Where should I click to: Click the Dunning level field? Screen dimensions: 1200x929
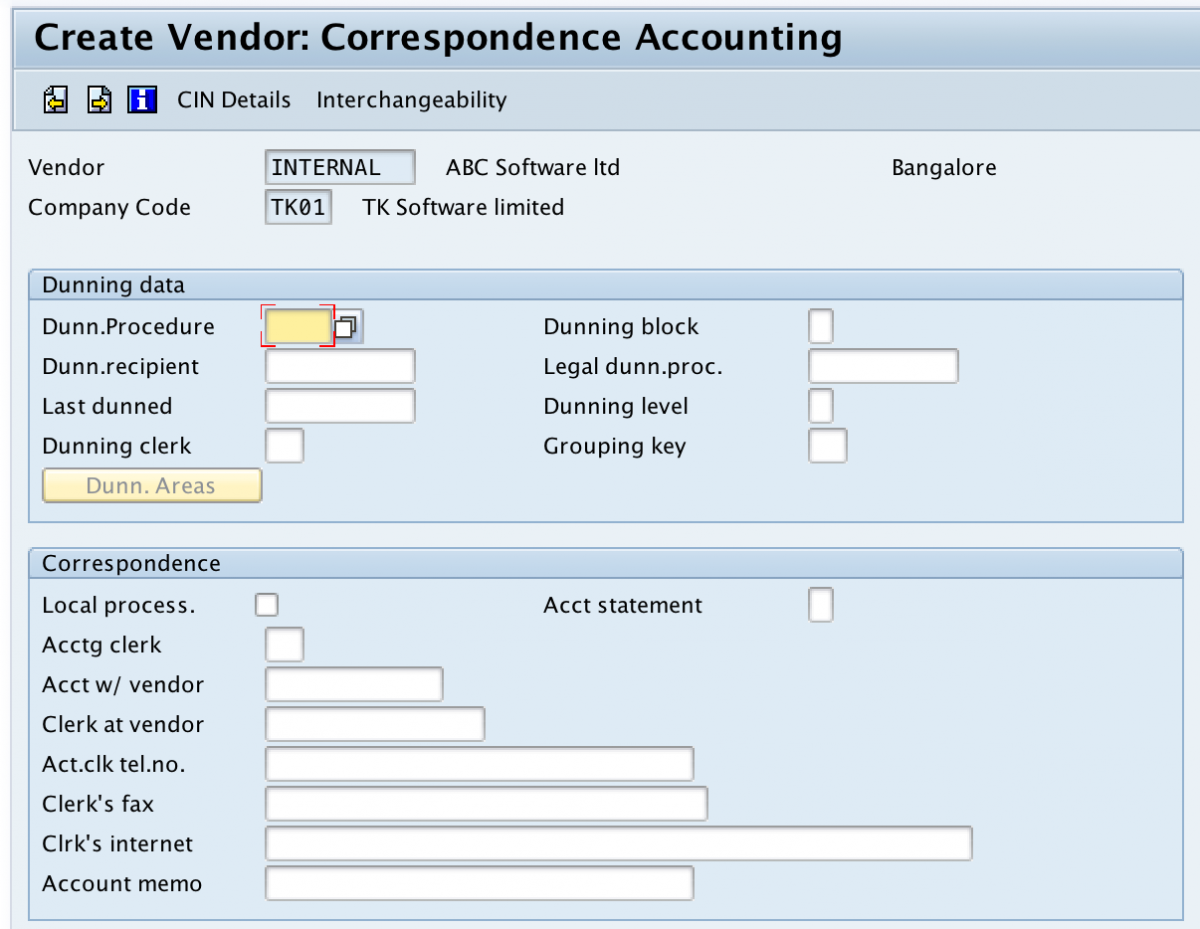[x=820, y=406]
